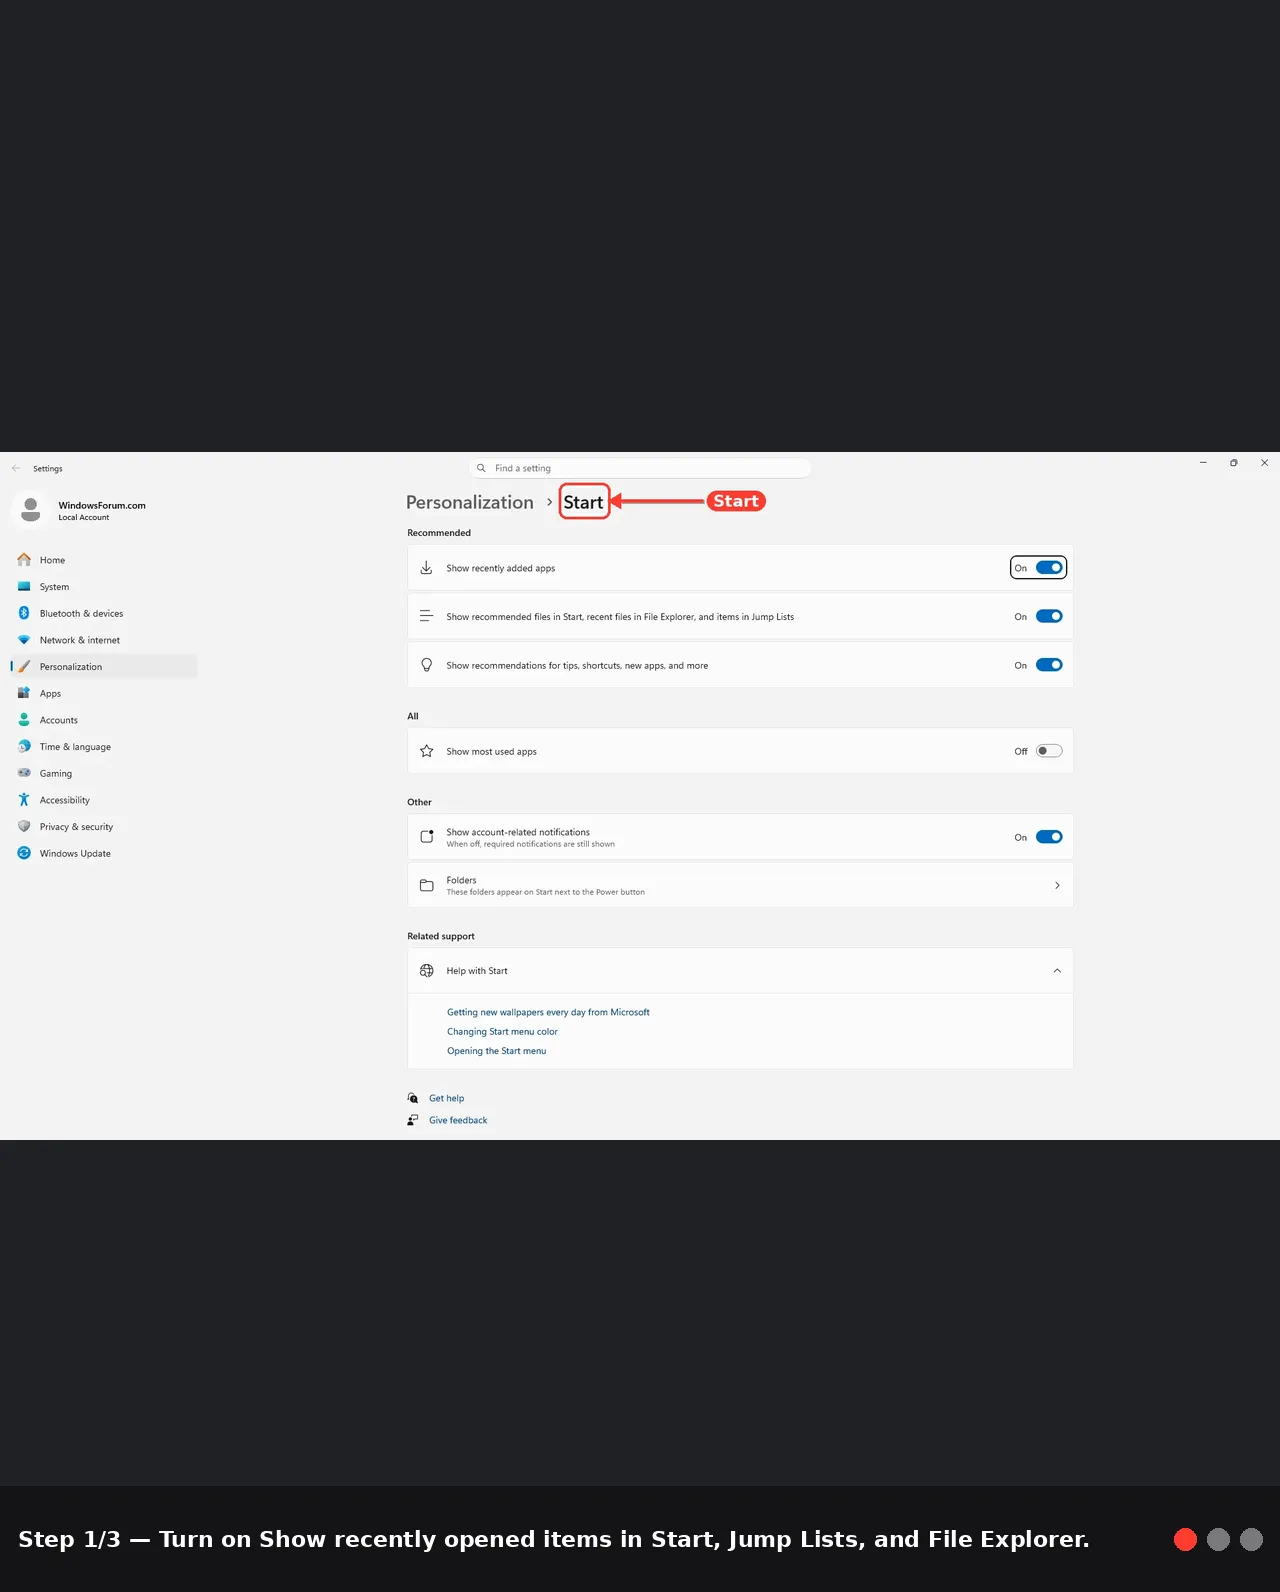Viewport: 1280px width, 1592px height.
Task: Click the Get help link text
Action: pos(446,1098)
